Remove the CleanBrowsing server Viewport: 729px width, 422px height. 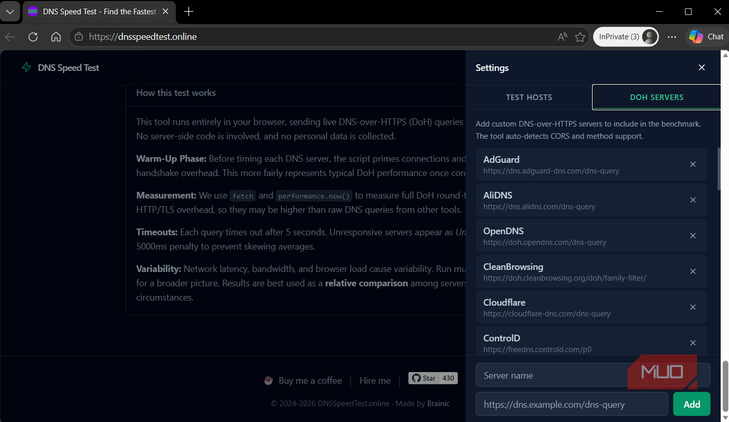(693, 271)
